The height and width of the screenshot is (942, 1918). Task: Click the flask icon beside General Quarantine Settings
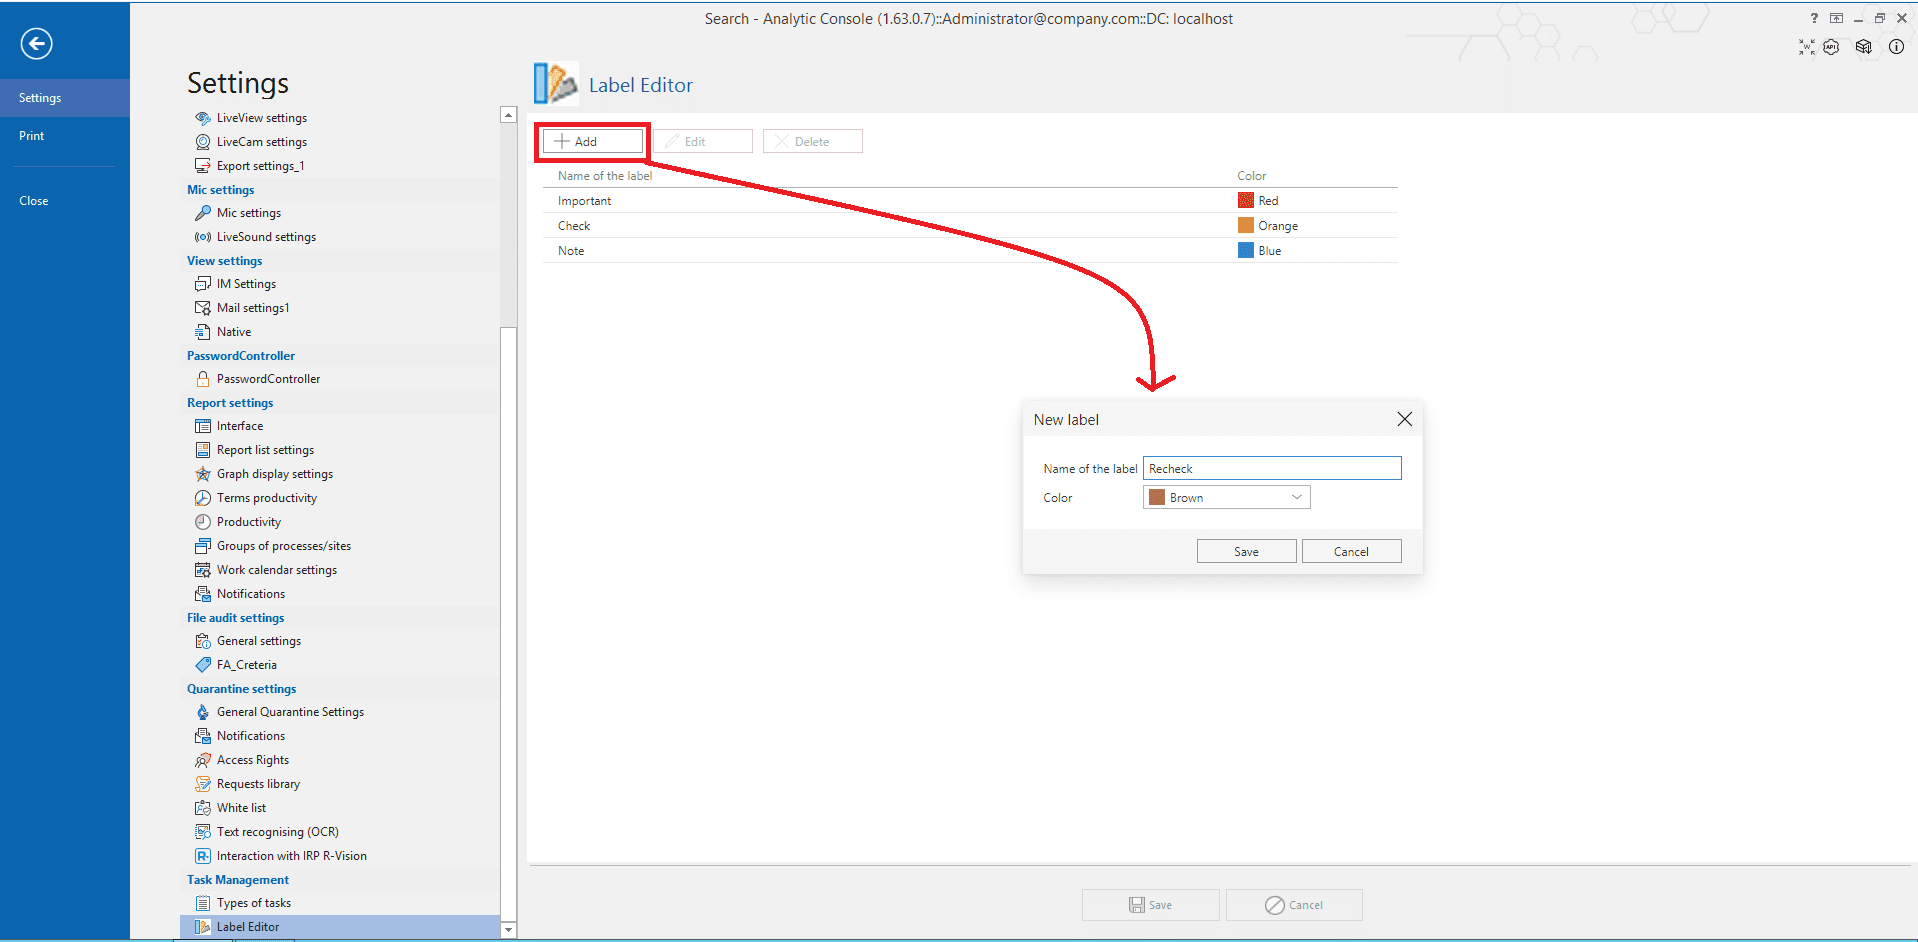203,712
